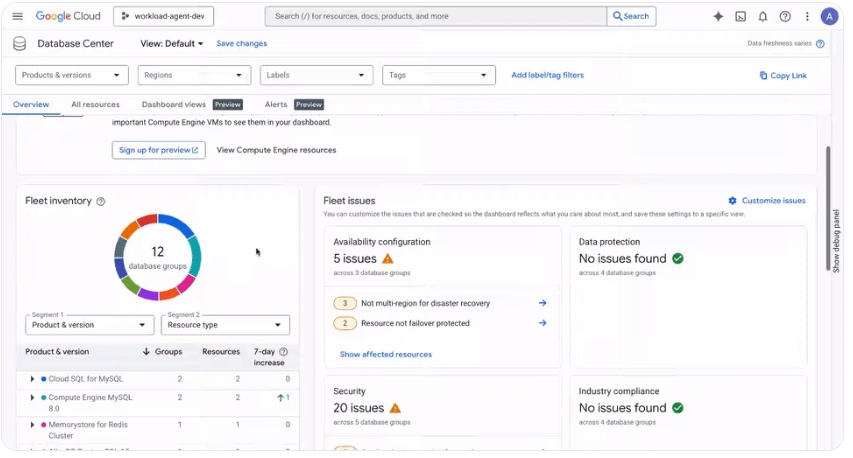Click the Preview badge beside Dashboard views
853x458 pixels.
click(x=228, y=104)
